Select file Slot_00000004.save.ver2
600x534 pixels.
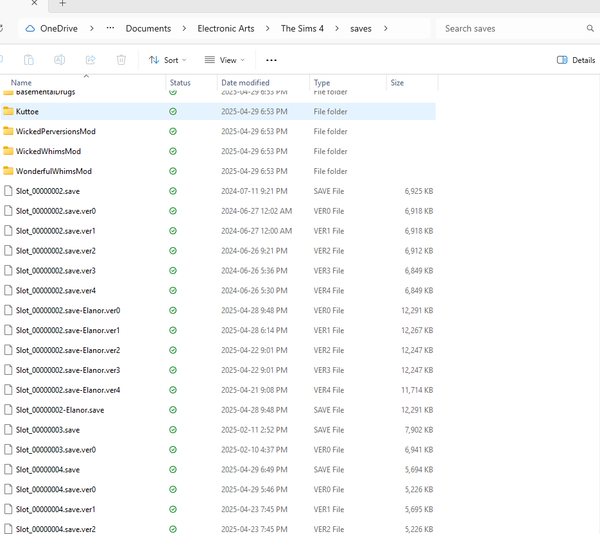tap(56, 529)
